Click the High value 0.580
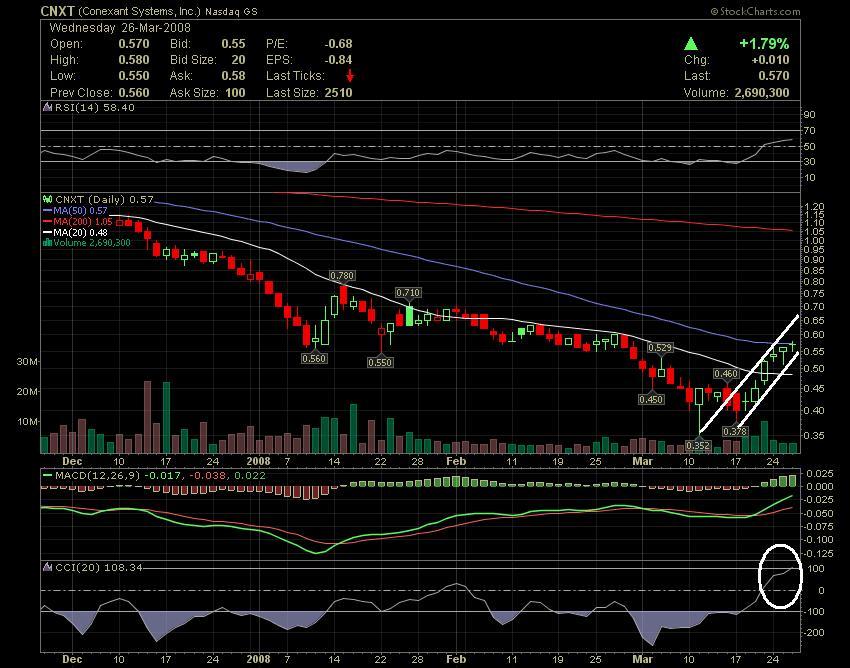The image size is (850, 668). (133, 60)
